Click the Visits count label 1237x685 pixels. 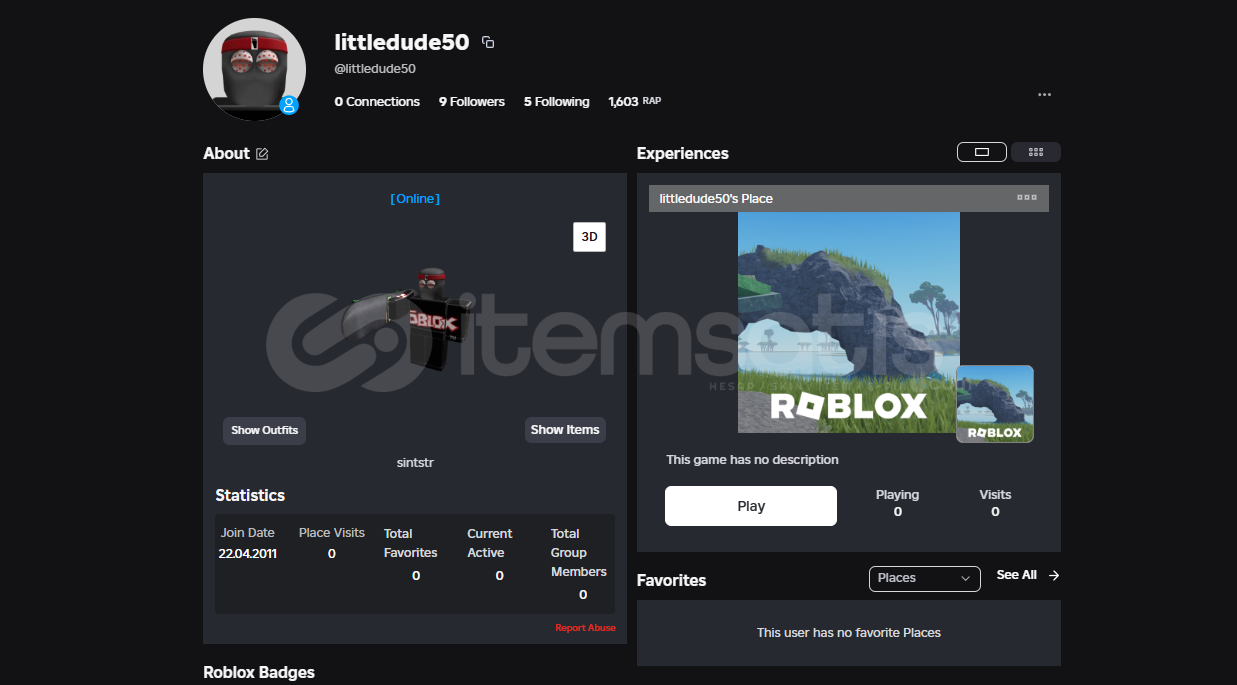pyautogui.click(x=995, y=495)
